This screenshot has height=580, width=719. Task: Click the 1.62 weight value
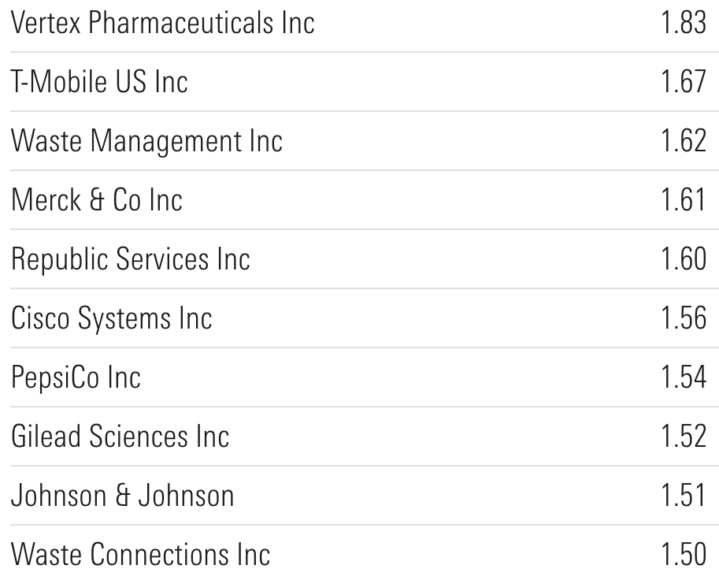684,141
